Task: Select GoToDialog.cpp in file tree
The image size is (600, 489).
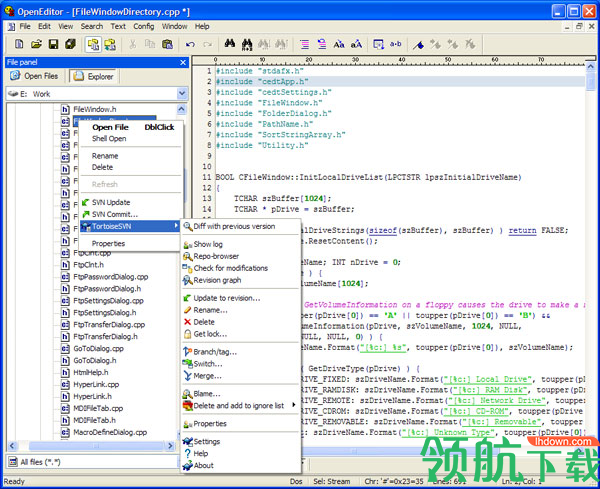Action: point(98,348)
